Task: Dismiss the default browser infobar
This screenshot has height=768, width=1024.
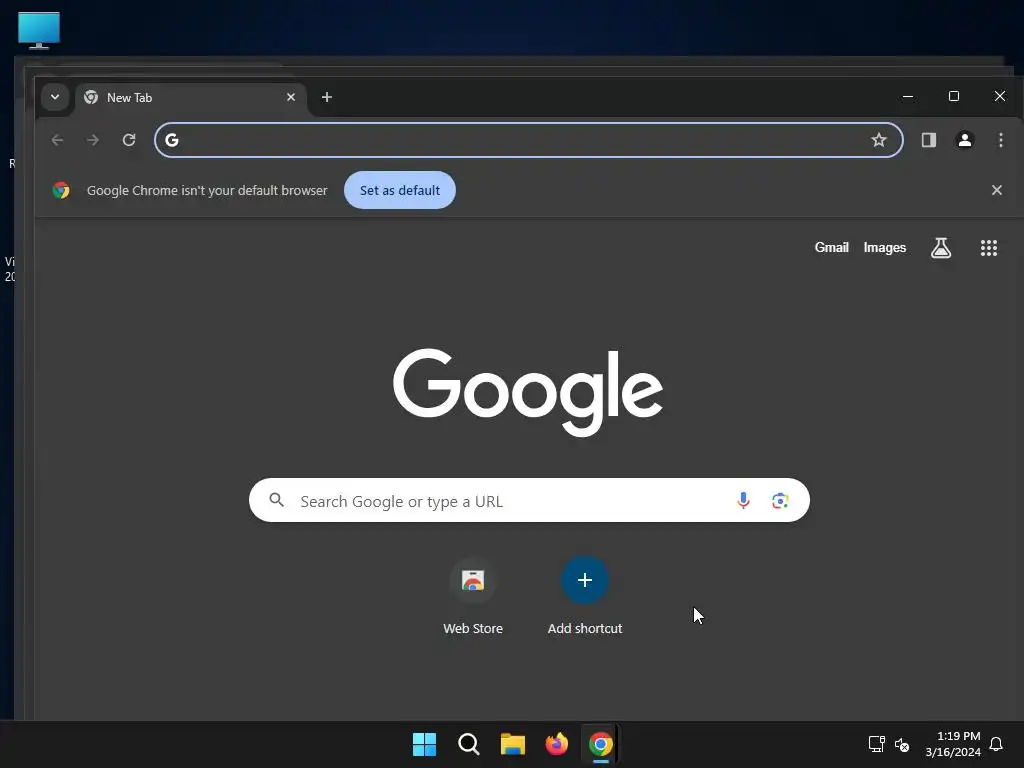Action: (x=997, y=190)
